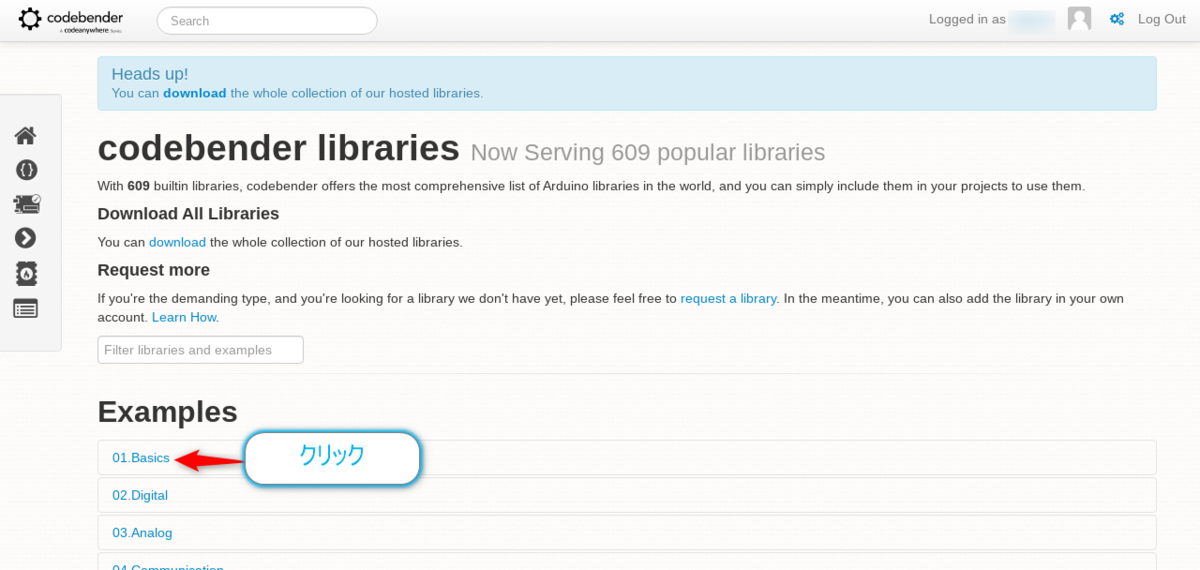Image resolution: width=1200 pixels, height=570 pixels.
Task: Expand the 02.Digital examples row
Action: [626, 495]
